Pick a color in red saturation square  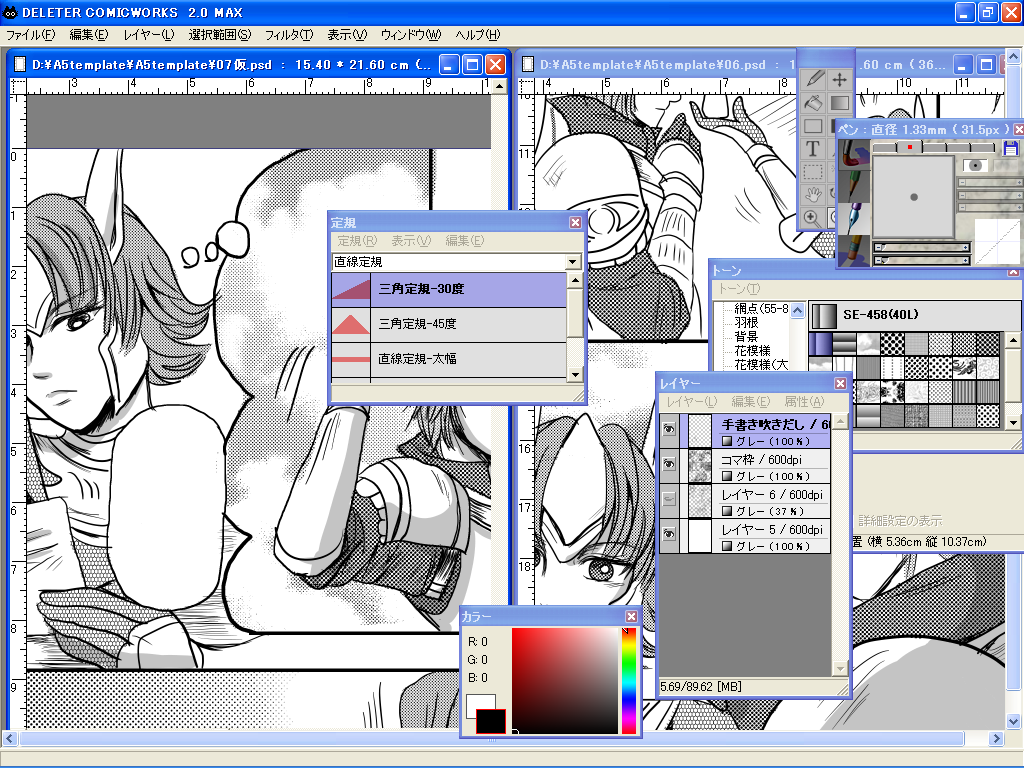[565, 680]
